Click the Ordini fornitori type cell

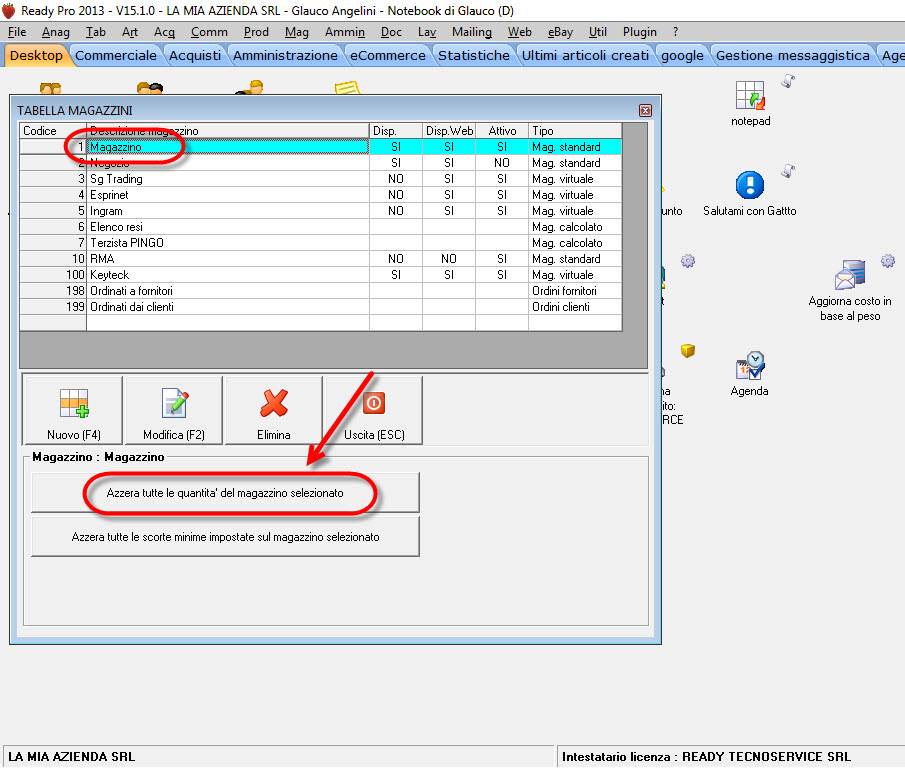coord(575,291)
